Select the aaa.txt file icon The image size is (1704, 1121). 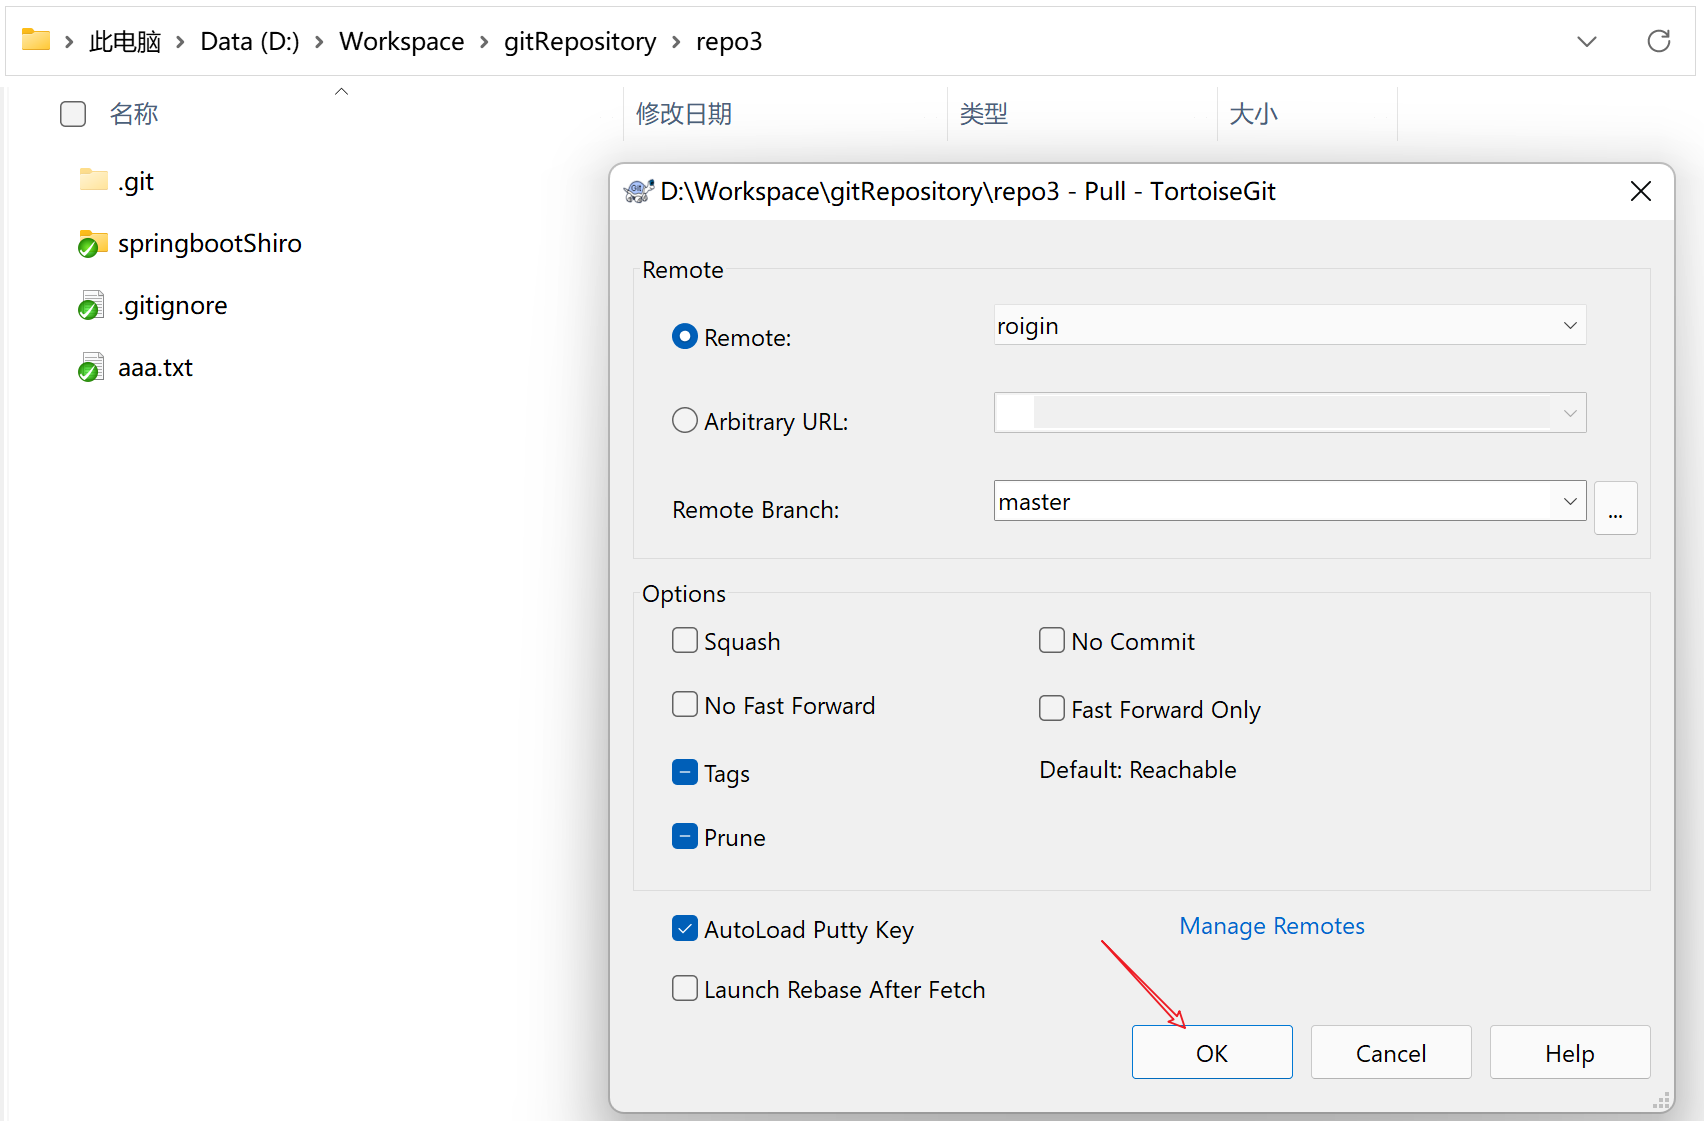(91, 367)
